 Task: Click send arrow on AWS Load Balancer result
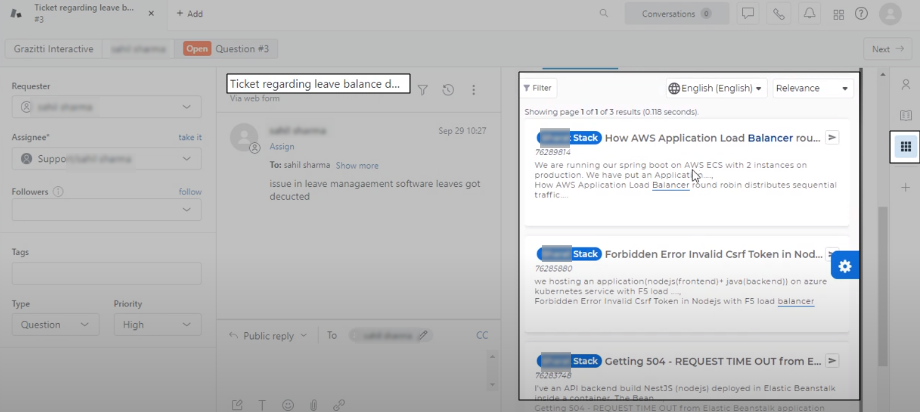(832, 137)
